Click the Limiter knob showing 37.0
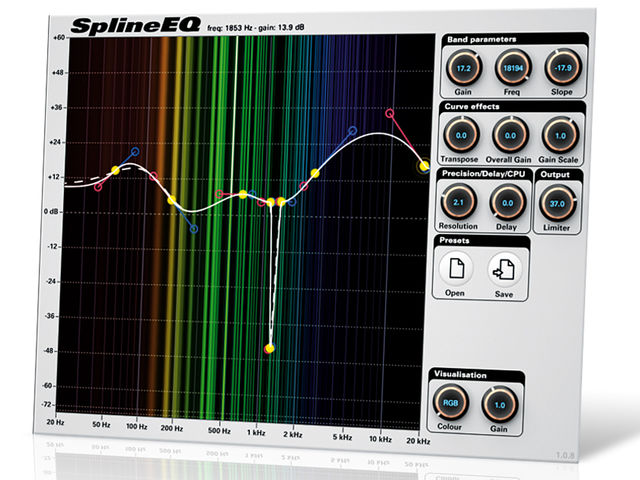640x480 pixels. pos(557,203)
